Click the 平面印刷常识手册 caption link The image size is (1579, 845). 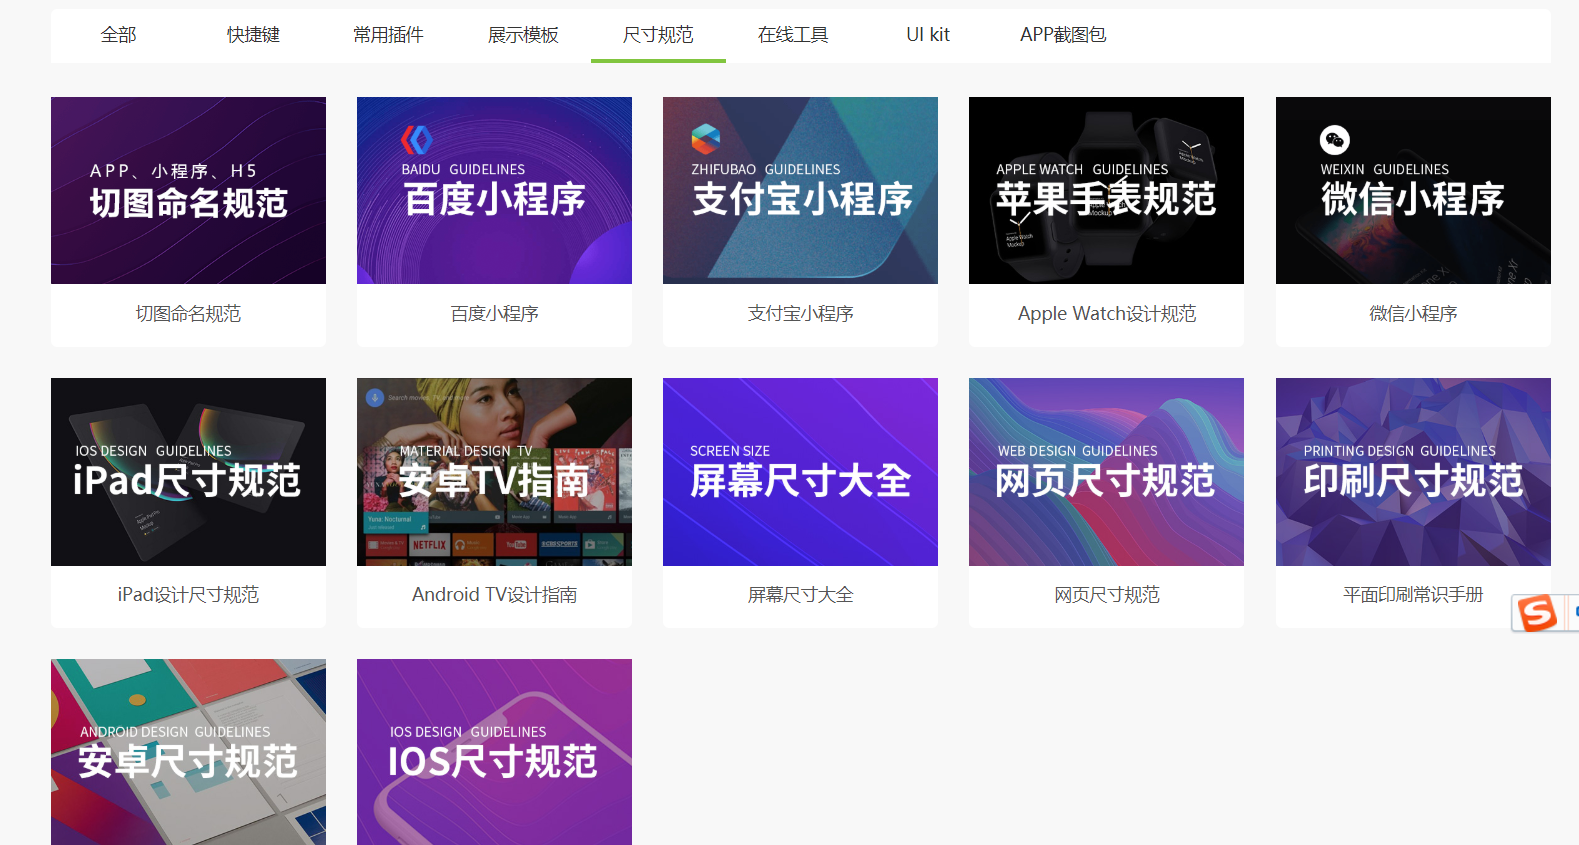tap(1413, 595)
